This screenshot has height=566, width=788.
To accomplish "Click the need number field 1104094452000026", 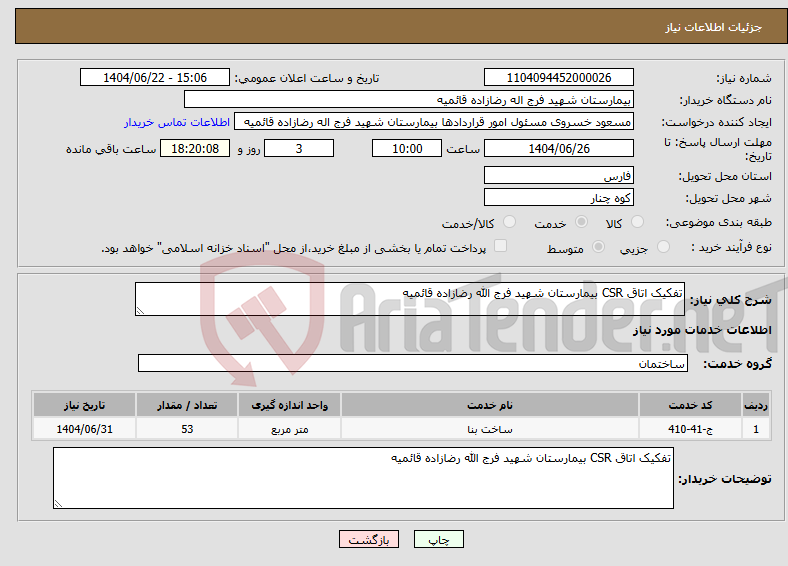I will point(559,77).
